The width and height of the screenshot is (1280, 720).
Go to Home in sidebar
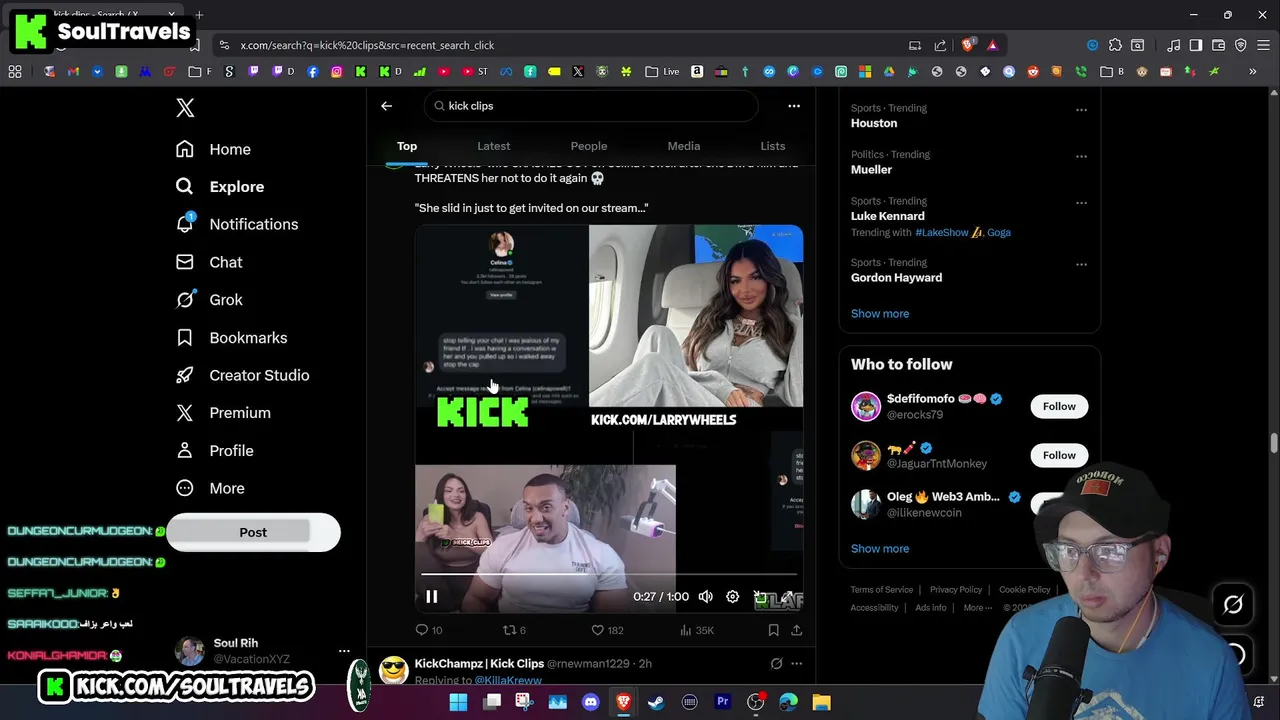(x=213, y=149)
